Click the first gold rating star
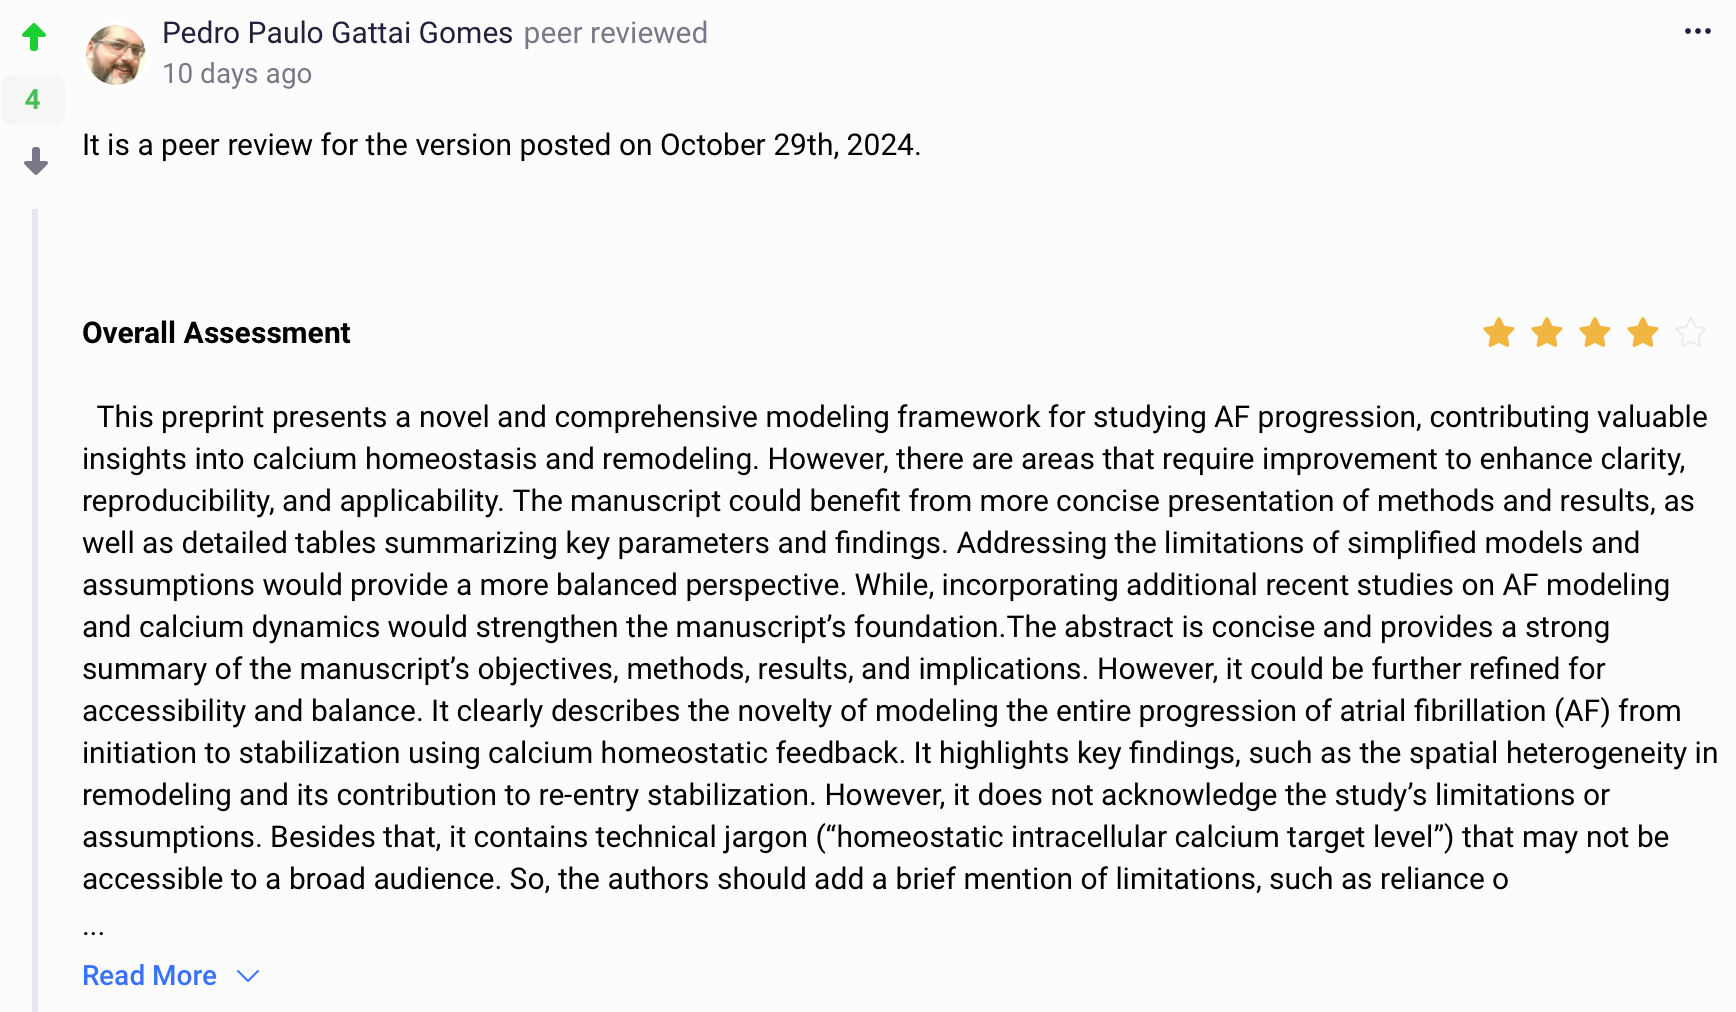1736x1012 pixels. 1497,333
